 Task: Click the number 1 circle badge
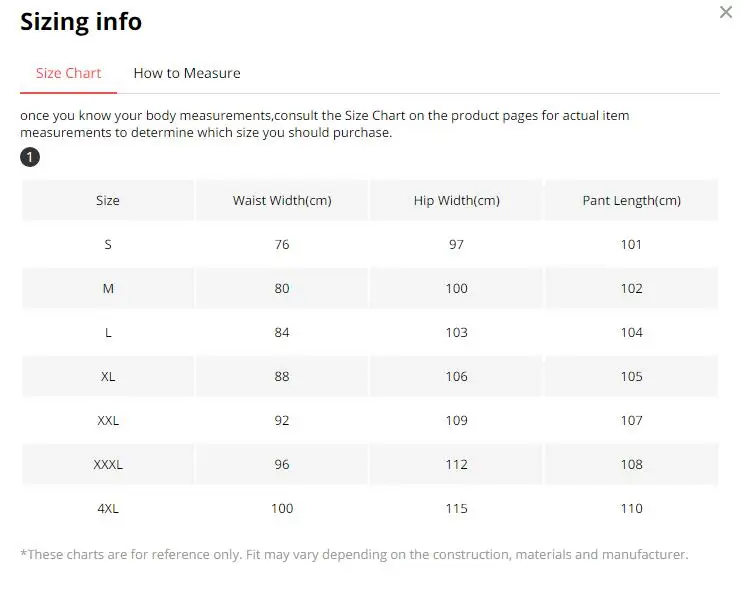tap(30, 157)
